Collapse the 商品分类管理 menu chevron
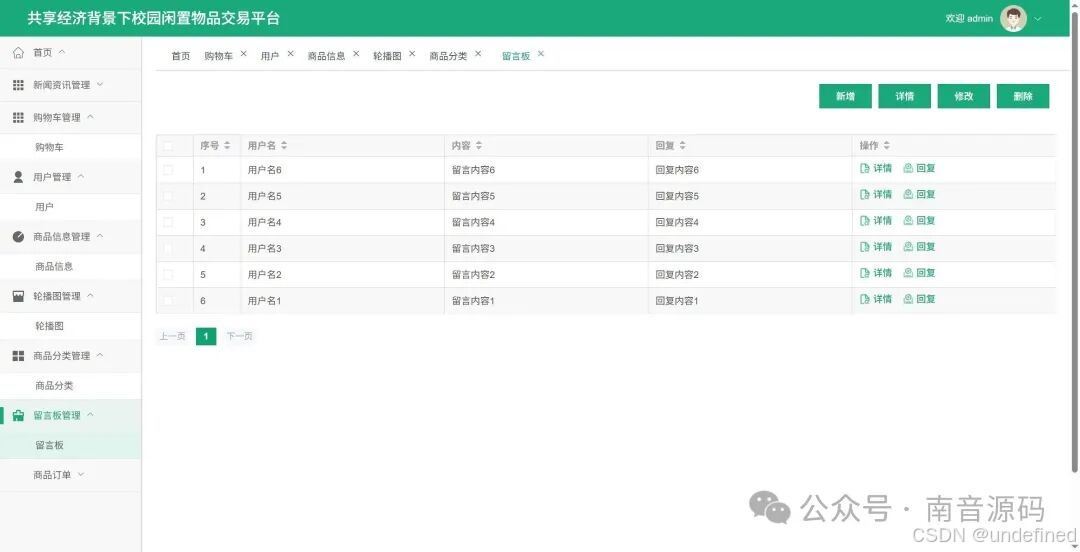This screenshot has width=1080, height=552. (100, 355)
